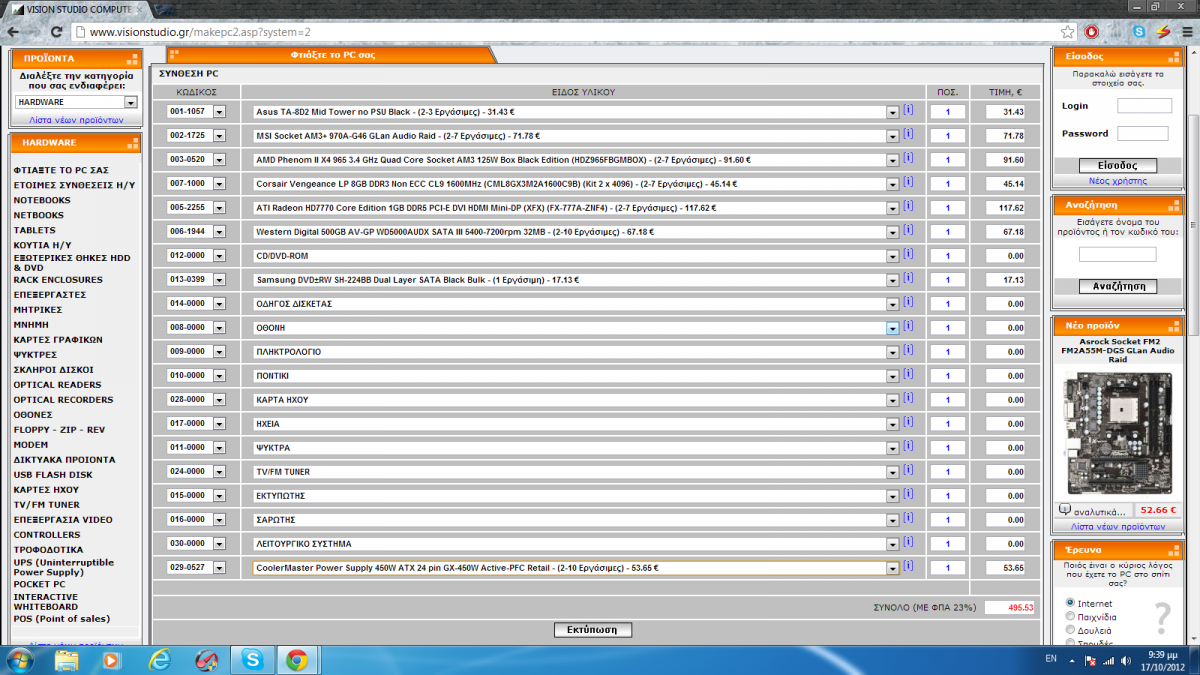The image size is (1200, 675).
Task: Select Παιχνίδια radio option
Action: pyautogui.click(x=1071, y=617)
